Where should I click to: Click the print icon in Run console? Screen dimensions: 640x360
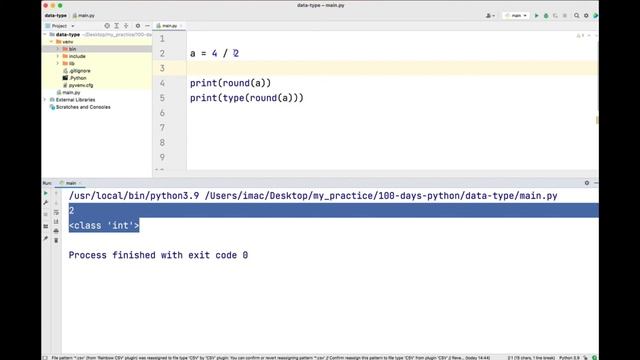pyautogui.click(x=56, y=231)
